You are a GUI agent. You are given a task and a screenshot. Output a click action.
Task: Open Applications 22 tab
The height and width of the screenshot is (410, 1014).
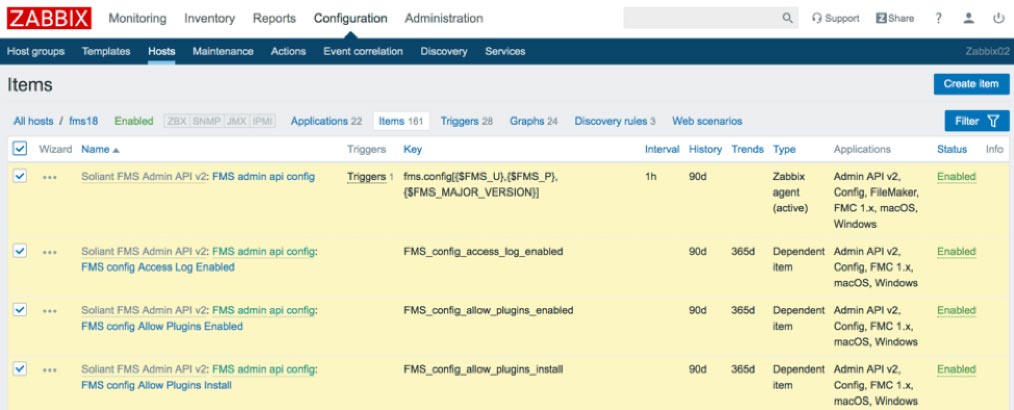click(x=326, y=121)
